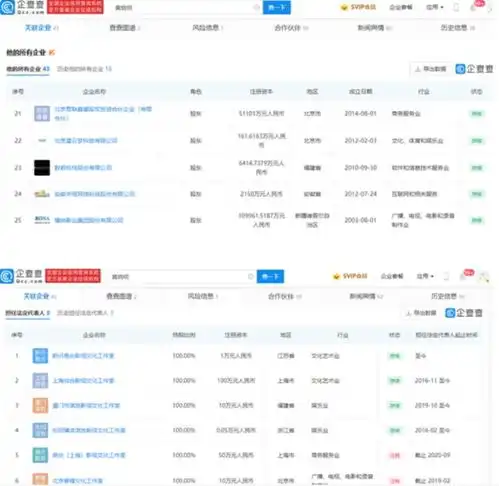Image resolution: width=499 pixels, height=486 pixels.
Task: Click the 查一下 search button in lower header
Action: 270,276
